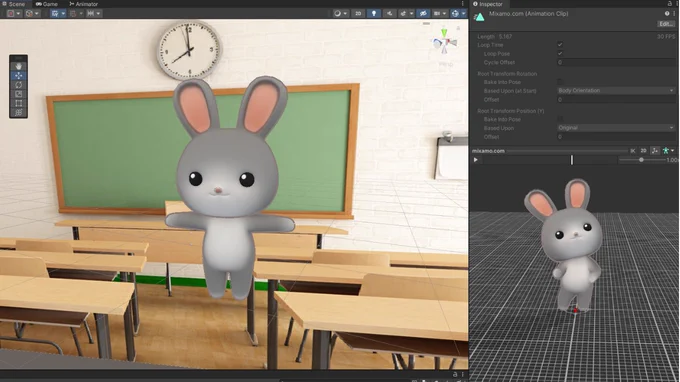
Task: Click the Root Transform Position (Y) Offset field
Action: click(x=616, y=137)
